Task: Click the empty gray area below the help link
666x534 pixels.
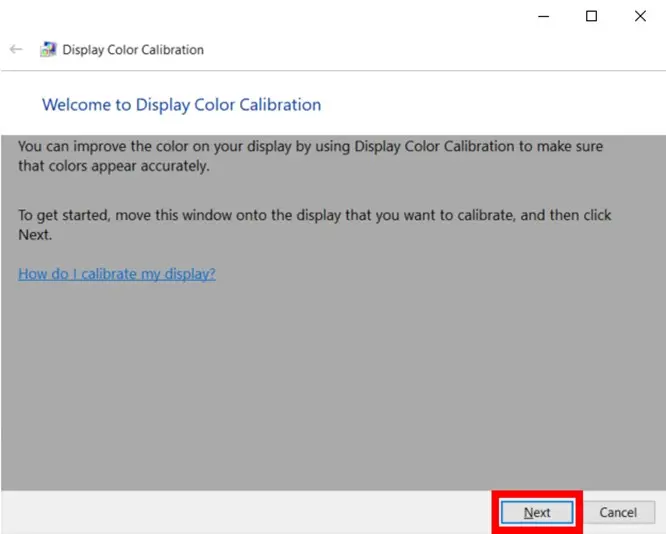Action: 330,390
